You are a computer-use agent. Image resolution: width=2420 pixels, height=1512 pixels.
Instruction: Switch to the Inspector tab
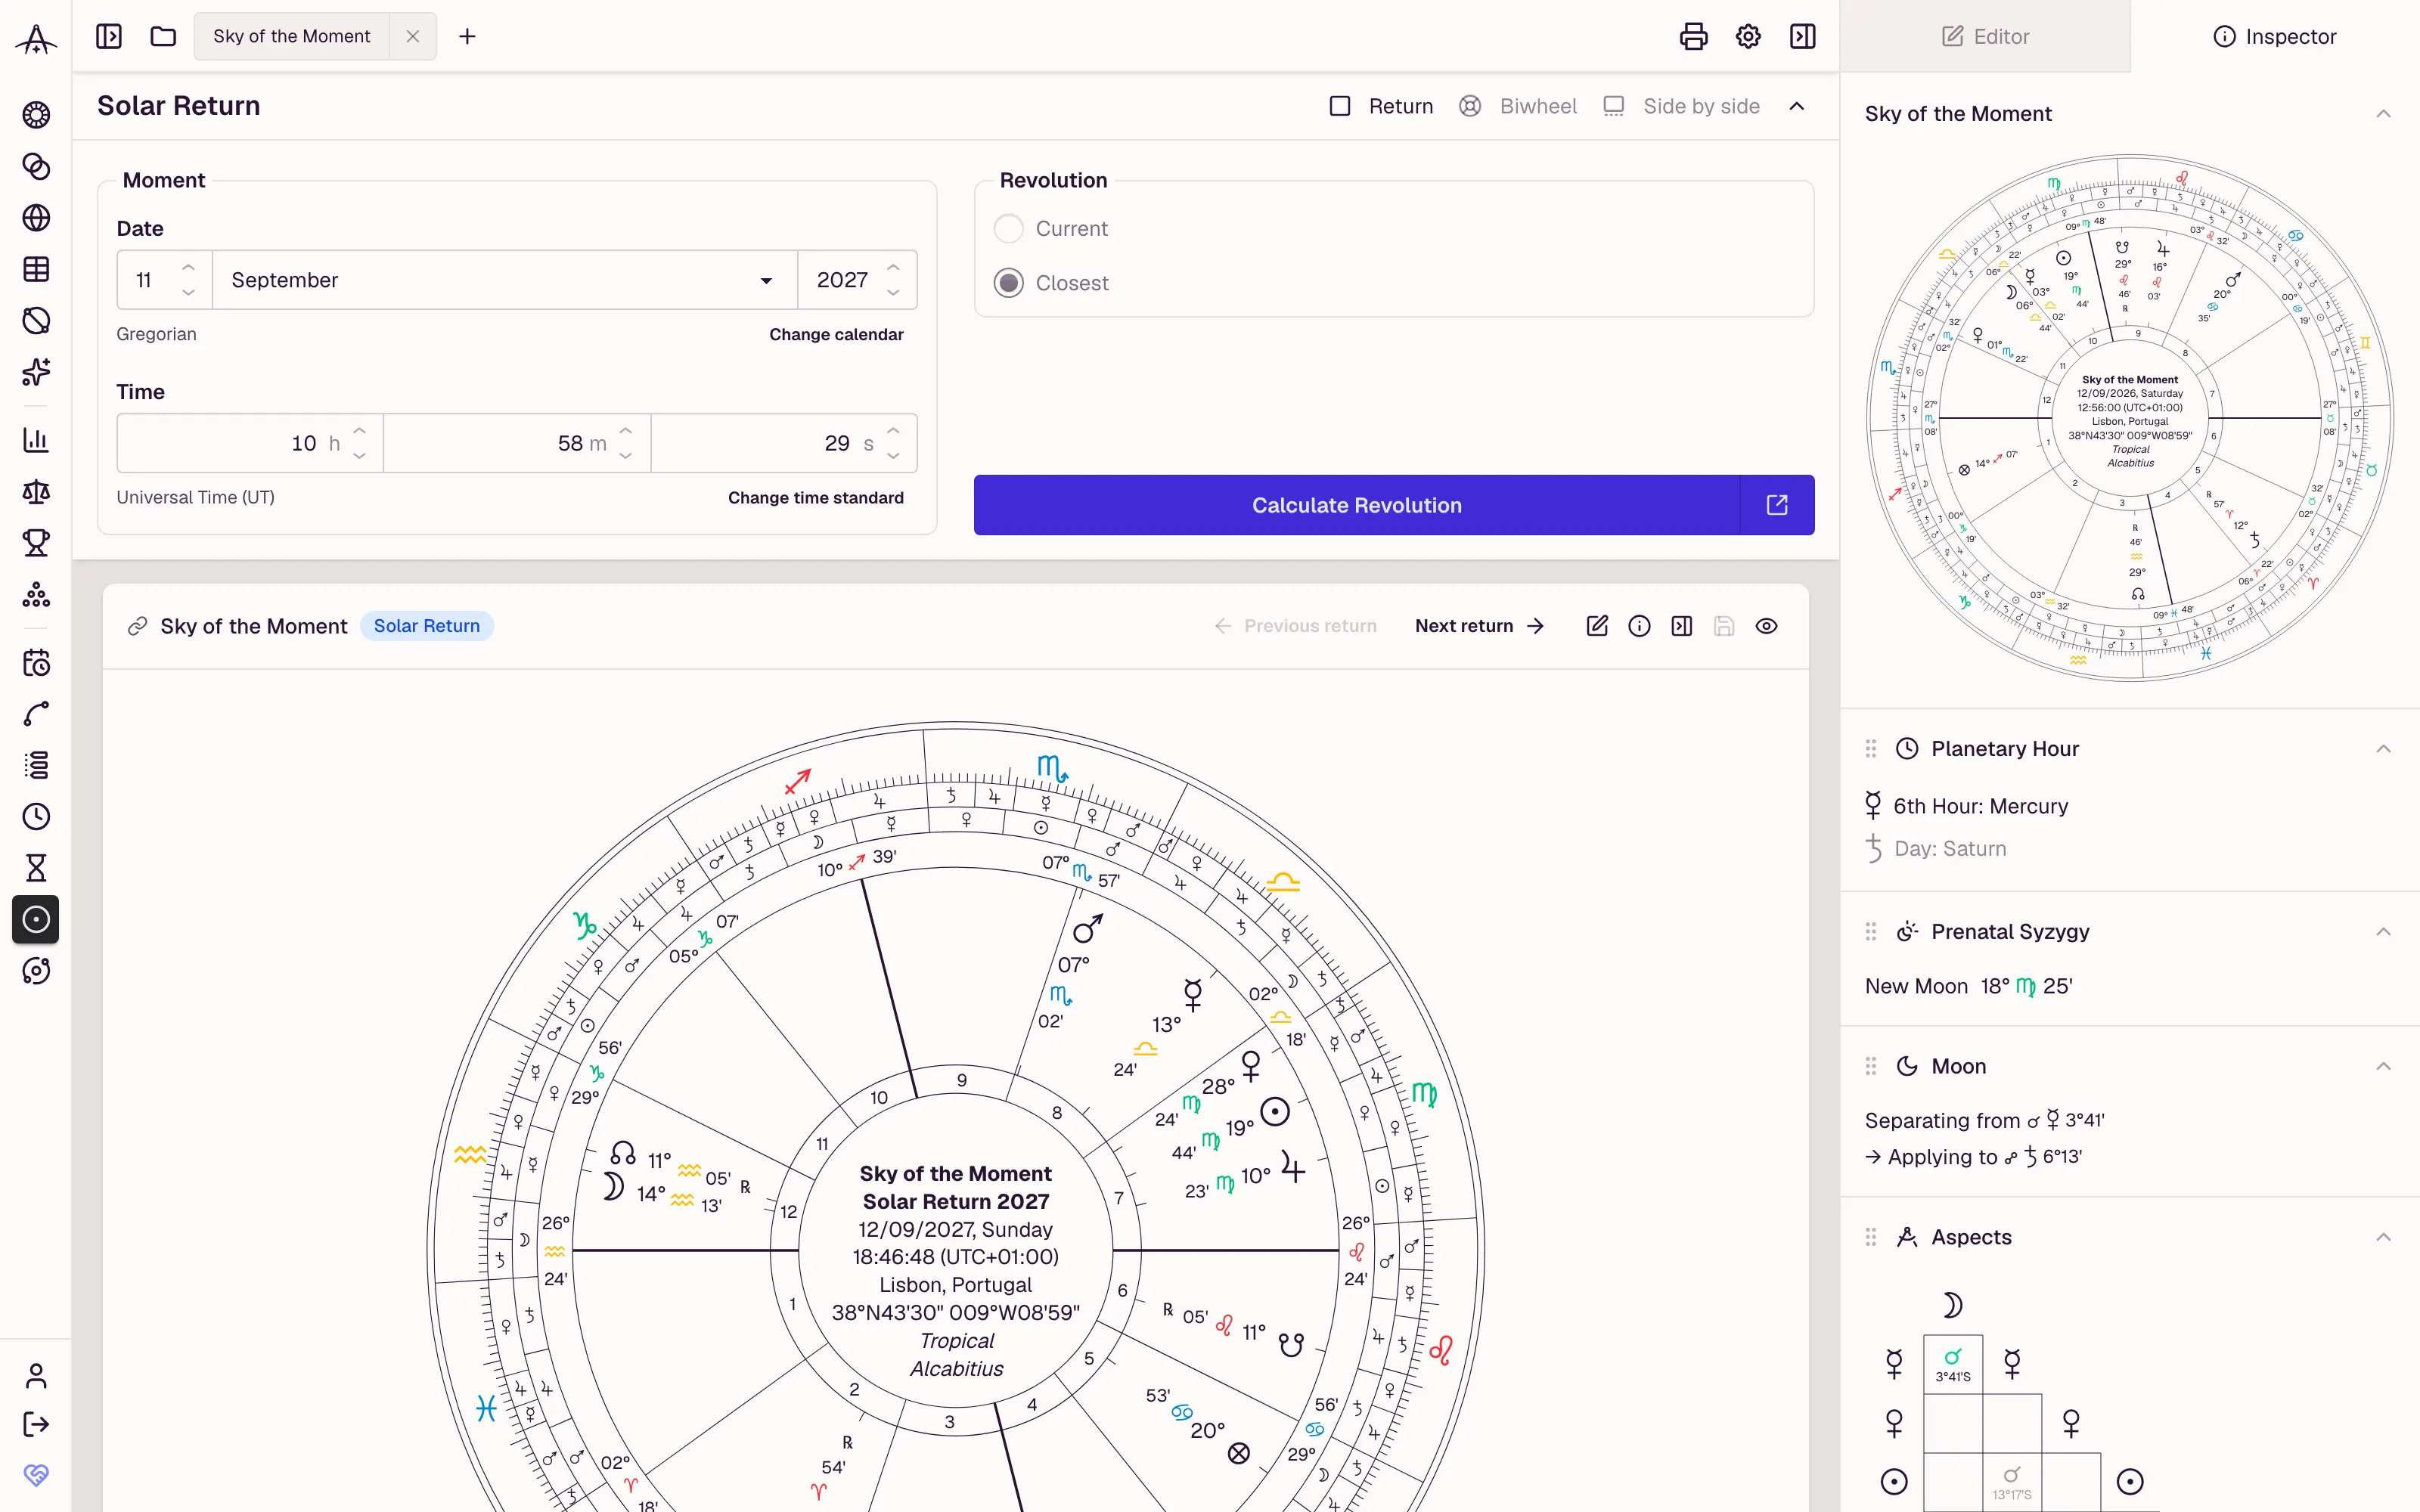(2275, 37)
